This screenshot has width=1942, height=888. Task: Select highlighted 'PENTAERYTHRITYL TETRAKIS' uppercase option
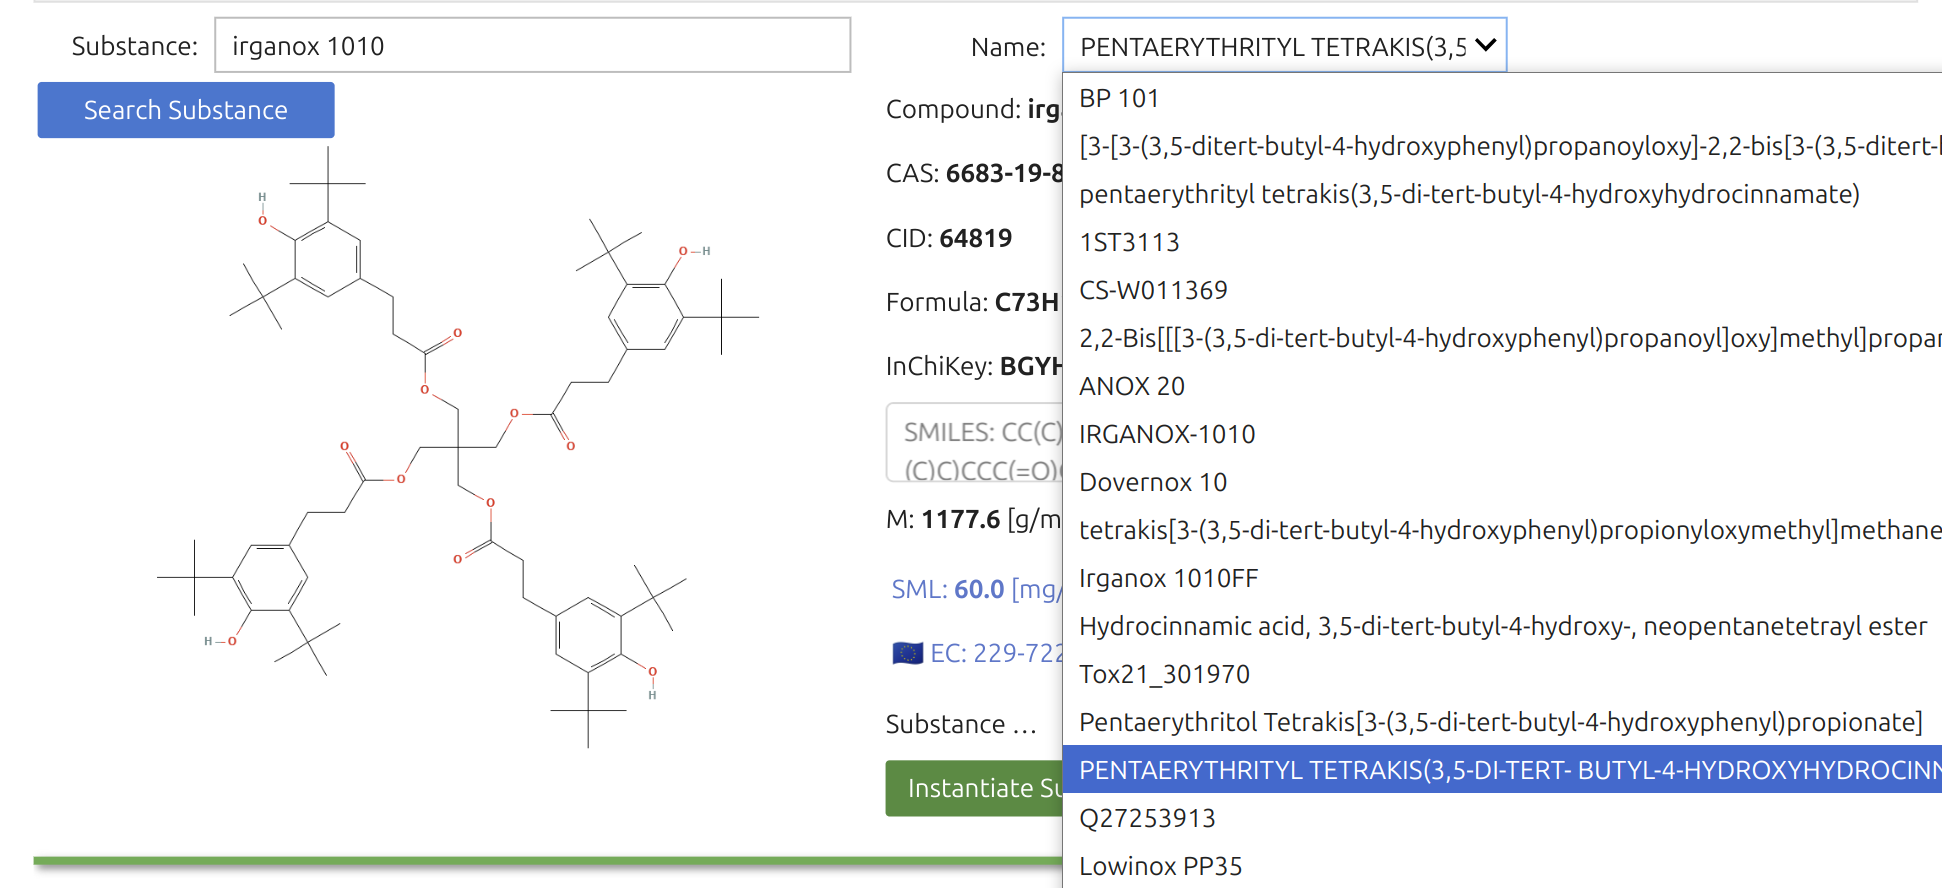click(x=1502, y=770)
